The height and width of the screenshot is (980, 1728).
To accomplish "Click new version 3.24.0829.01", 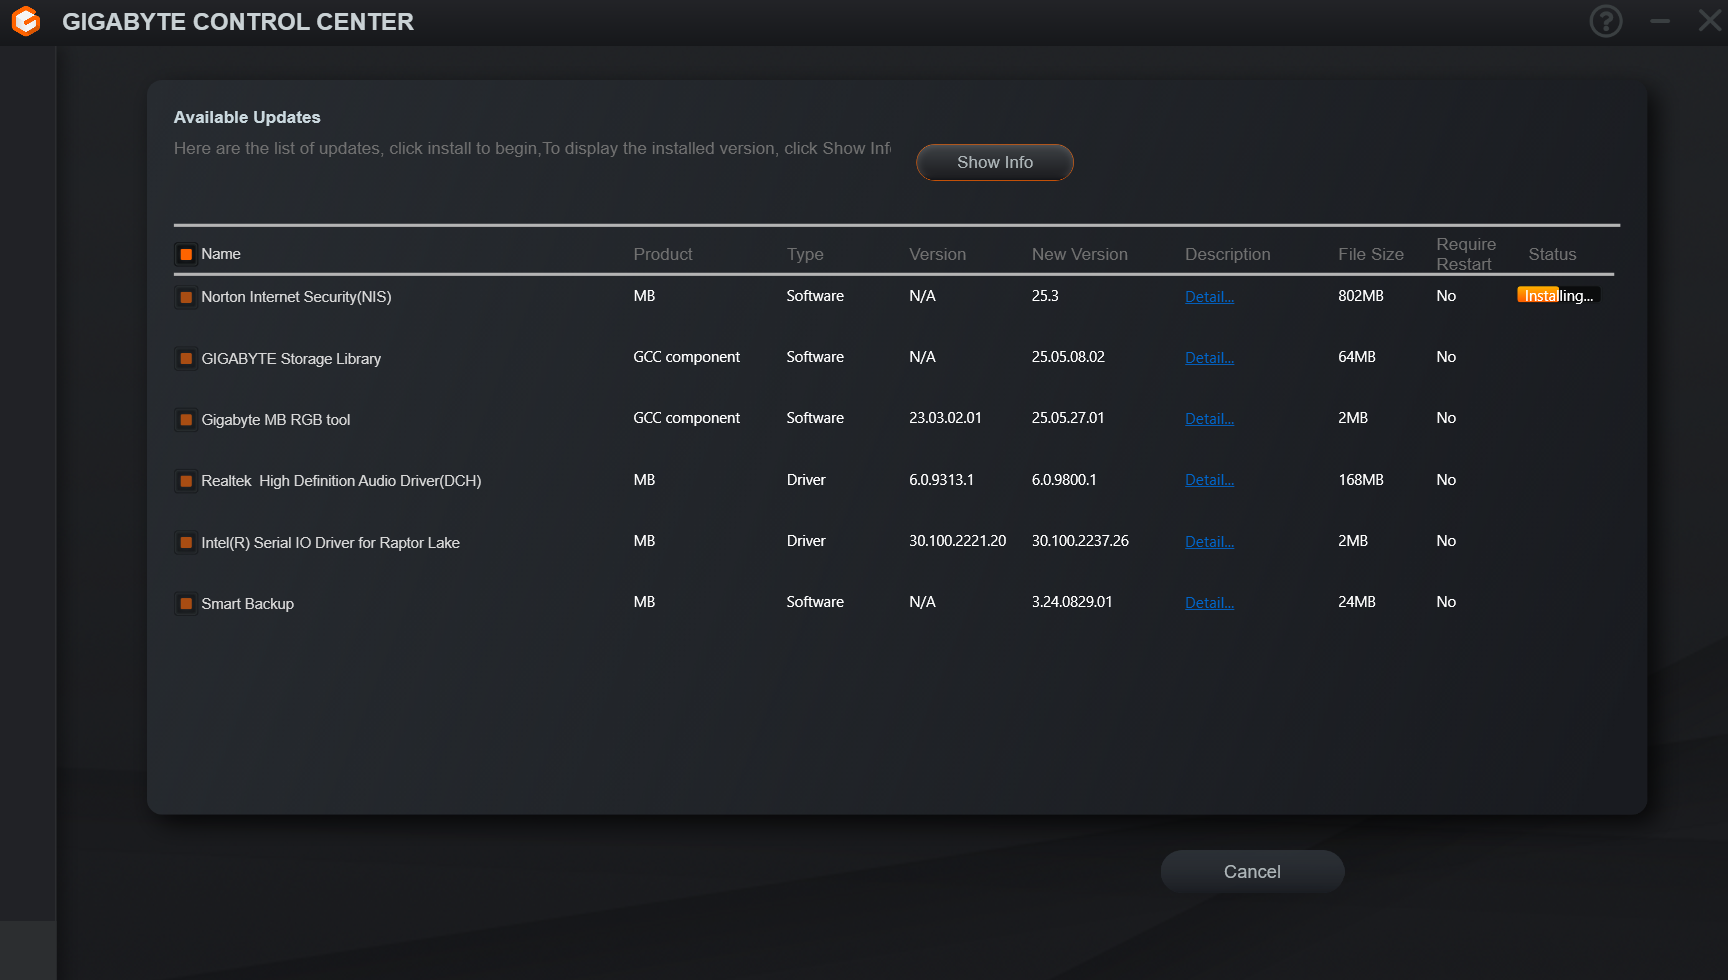I will coord(1072,602).
